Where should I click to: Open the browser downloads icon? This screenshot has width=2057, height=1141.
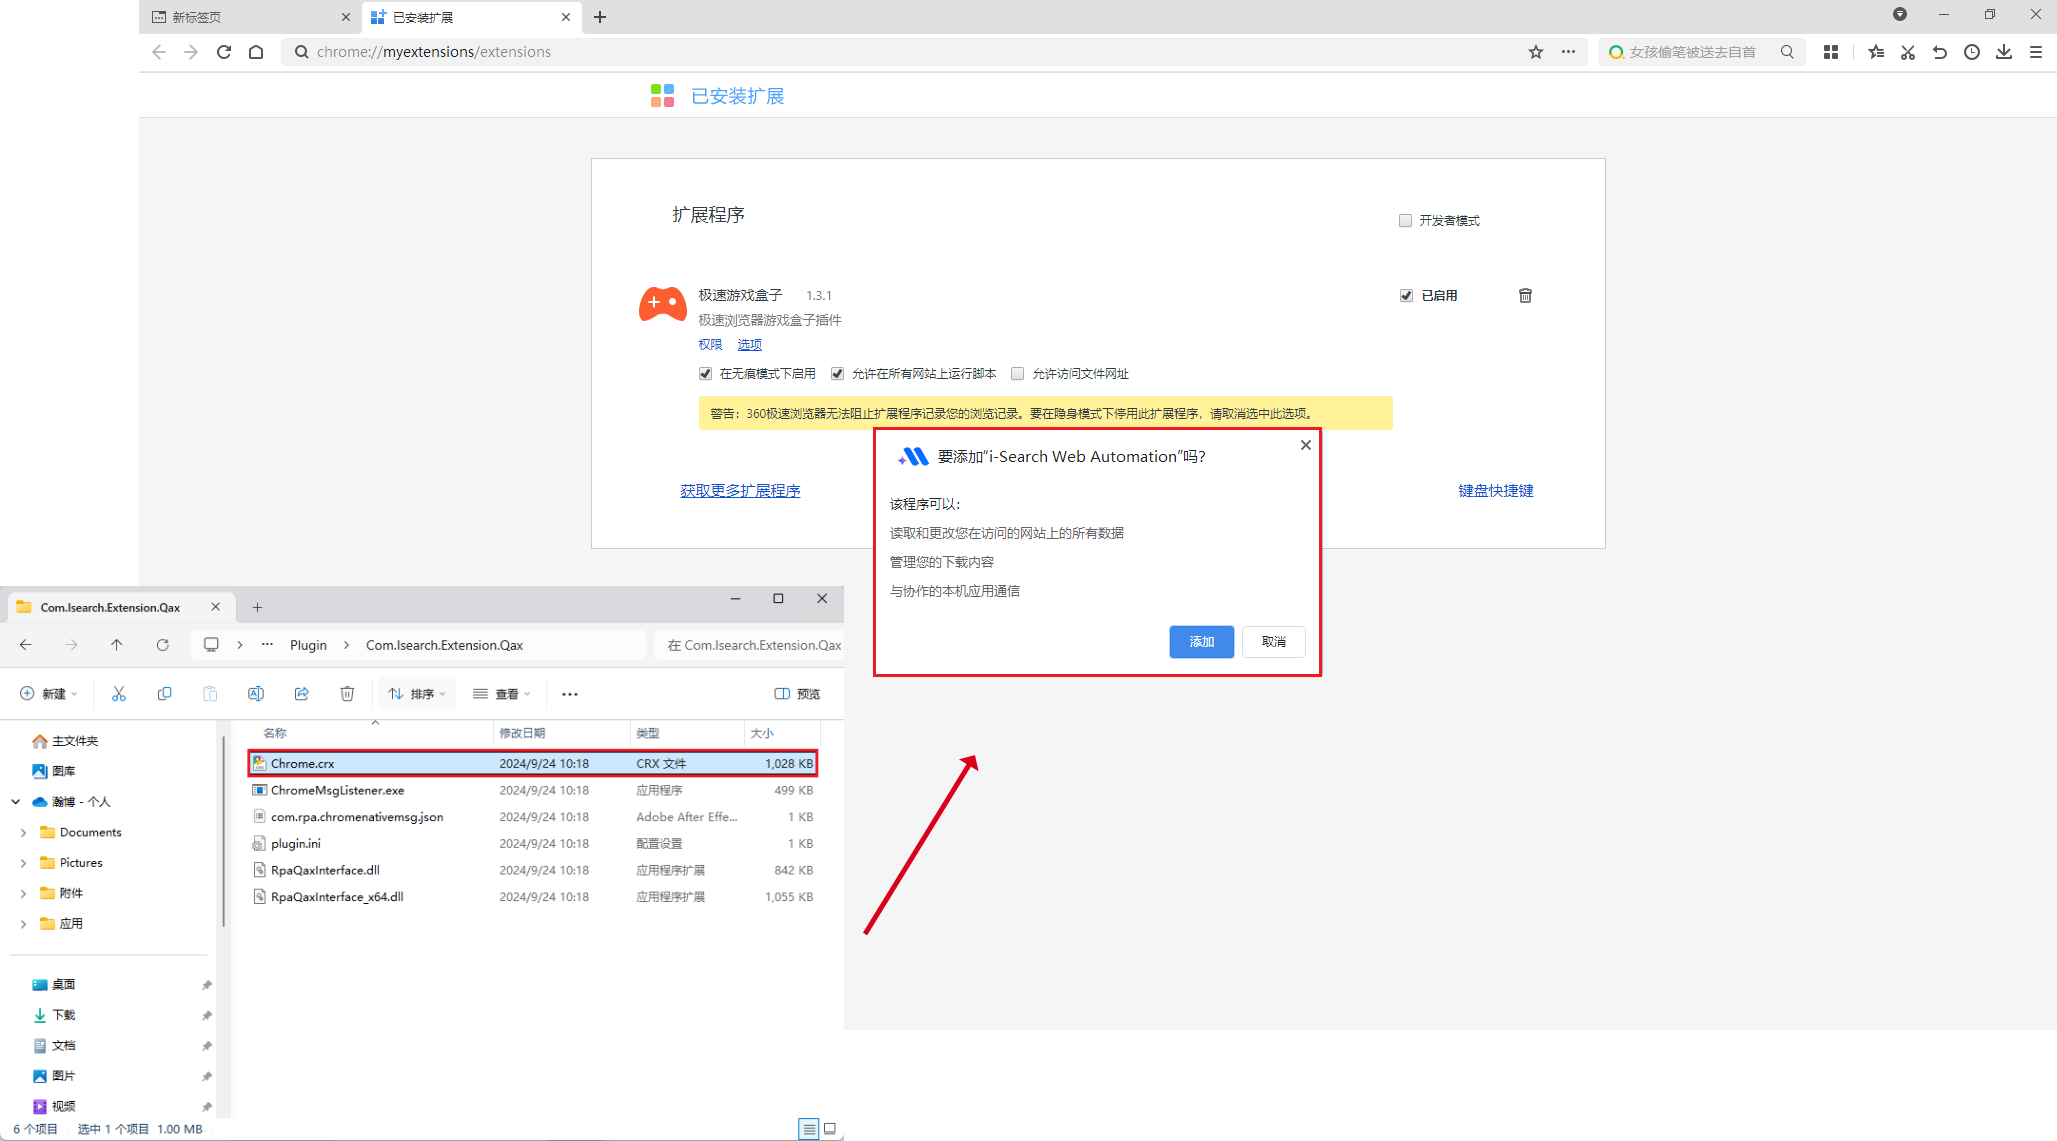pyautogui.click(x=2004, y=52)
